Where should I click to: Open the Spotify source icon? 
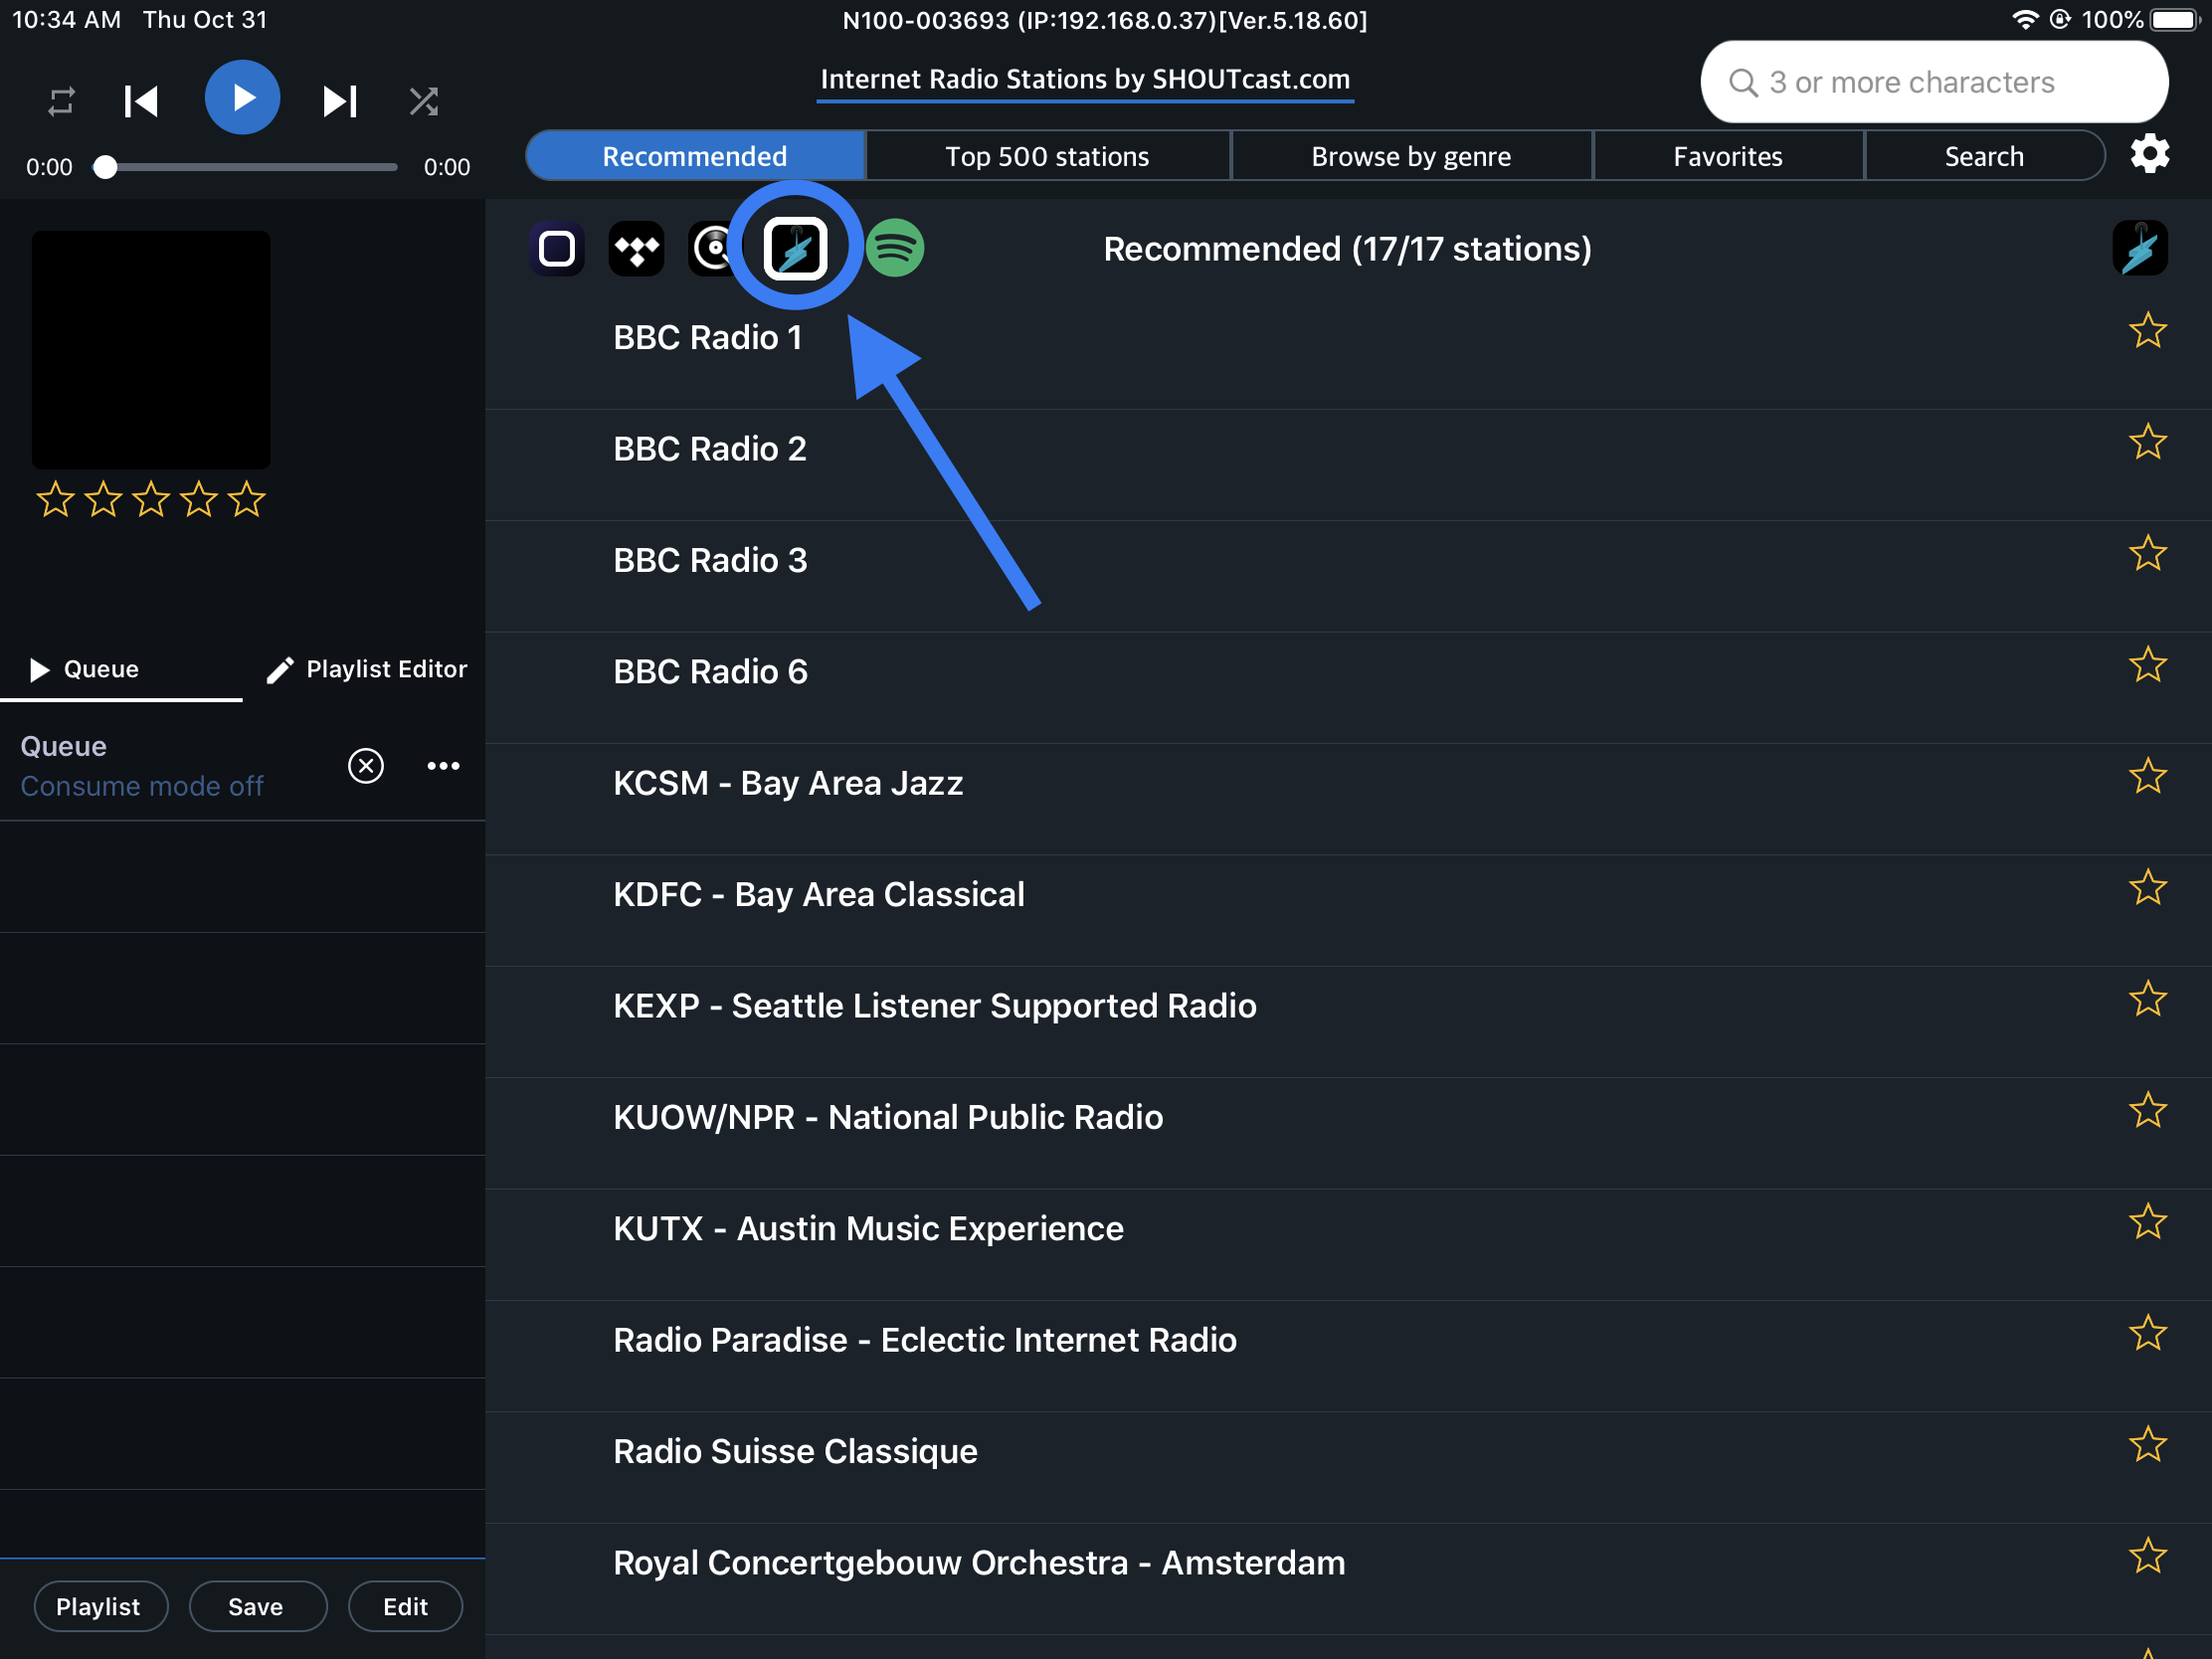(895, 248)
